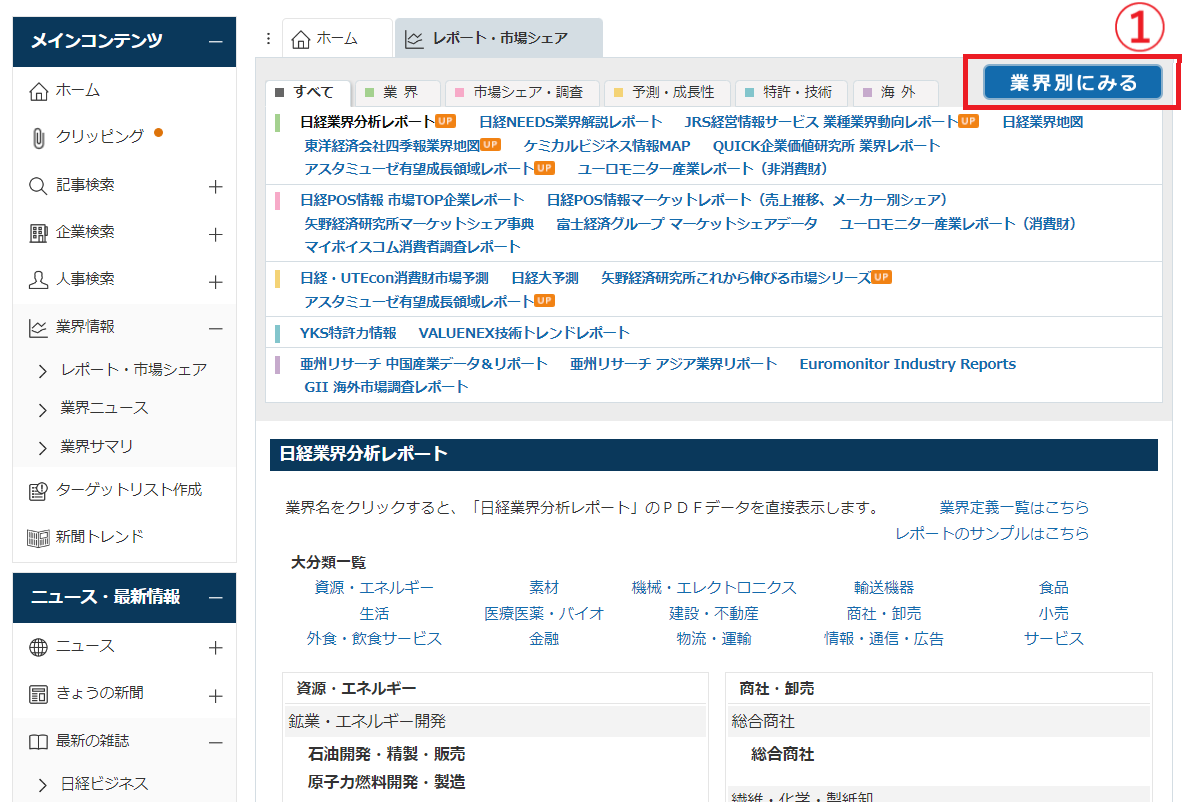Collapse the メインコンテンツ panel
Image resolution: width=1189 pixels, height=802 pixels.
(x=215, y=42)
